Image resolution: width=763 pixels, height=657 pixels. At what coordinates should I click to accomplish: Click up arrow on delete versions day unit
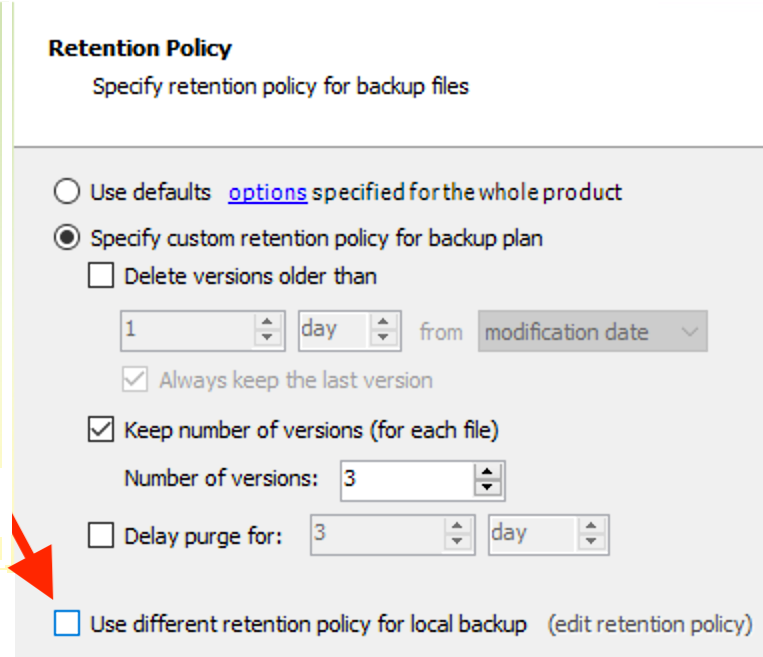click(x=384, y=324)
